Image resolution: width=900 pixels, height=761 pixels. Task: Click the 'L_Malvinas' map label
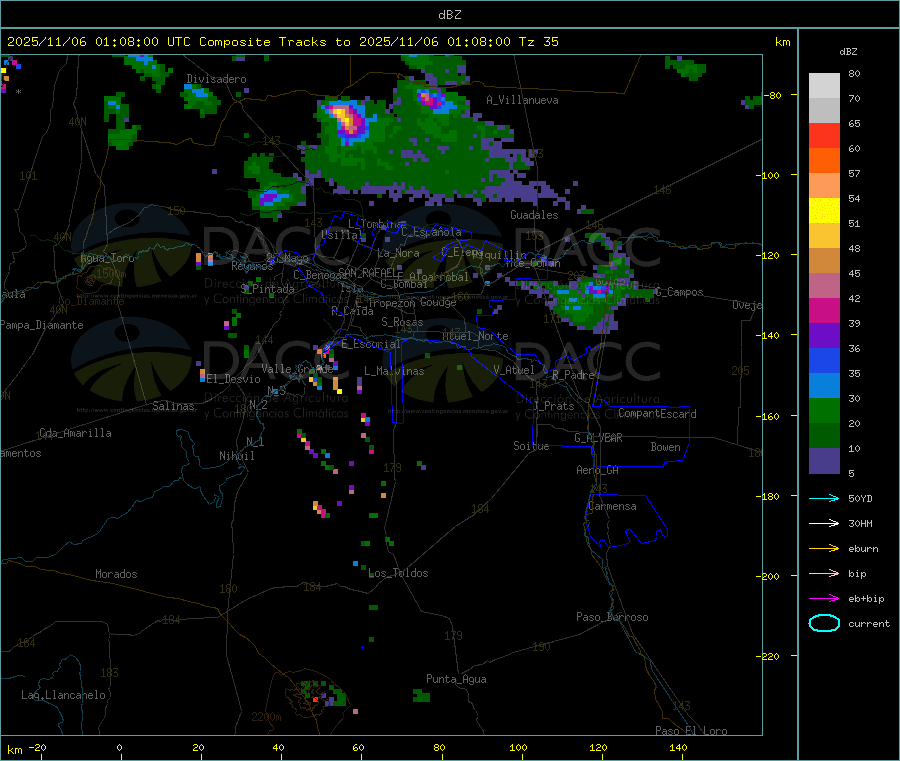(x=394, y=371)
